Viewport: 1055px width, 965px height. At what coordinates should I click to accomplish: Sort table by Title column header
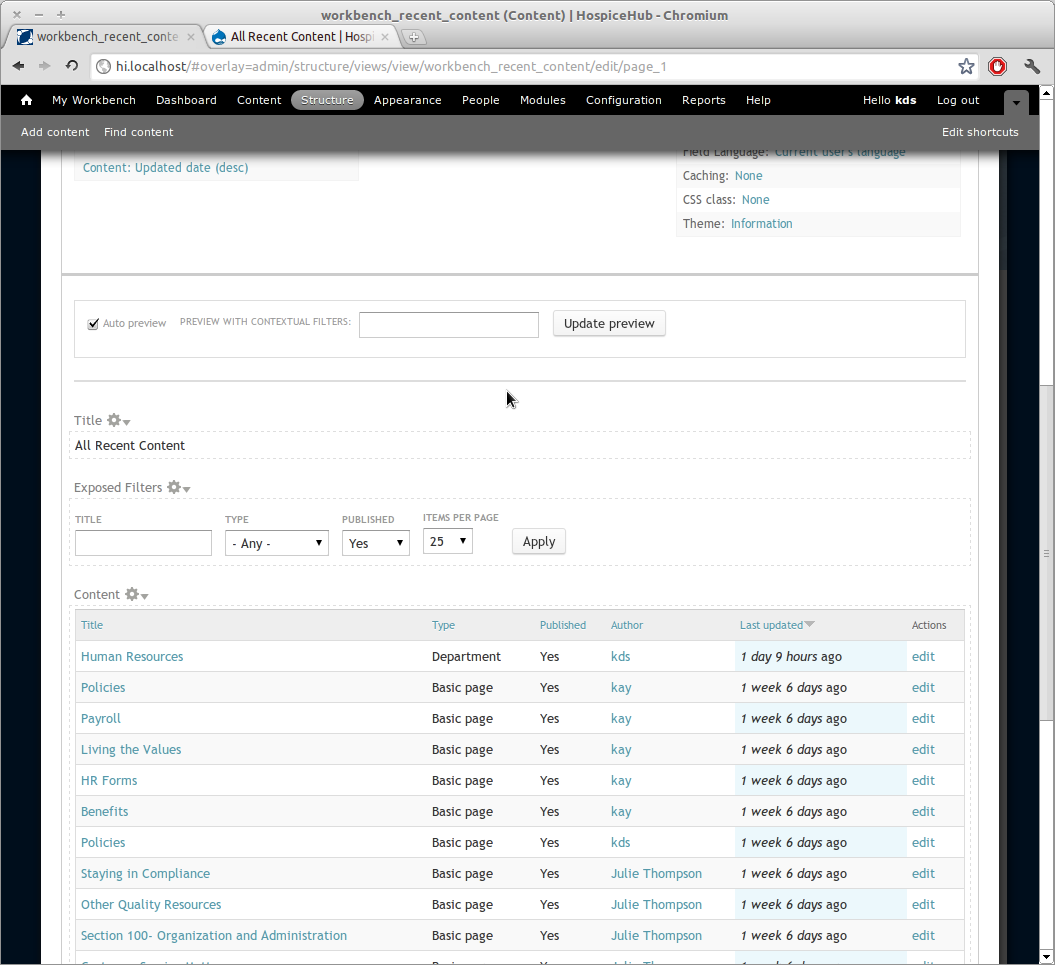(x=92, y=625)
